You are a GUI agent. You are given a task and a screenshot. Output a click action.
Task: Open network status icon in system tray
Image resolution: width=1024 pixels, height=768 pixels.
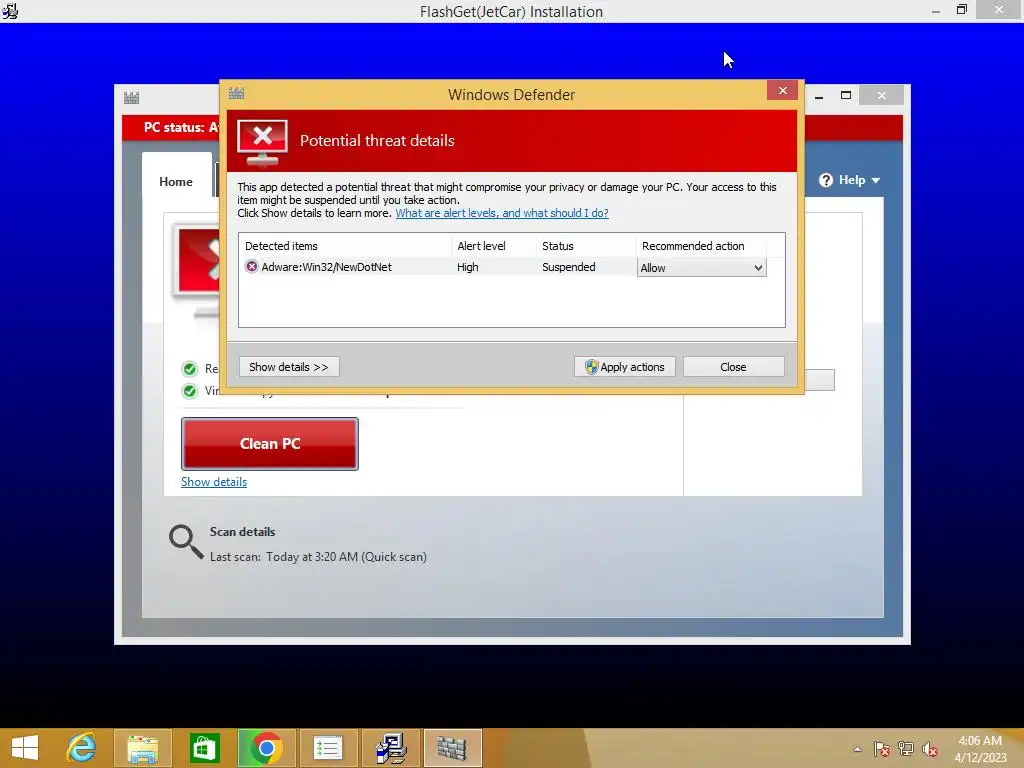point(906,749)
